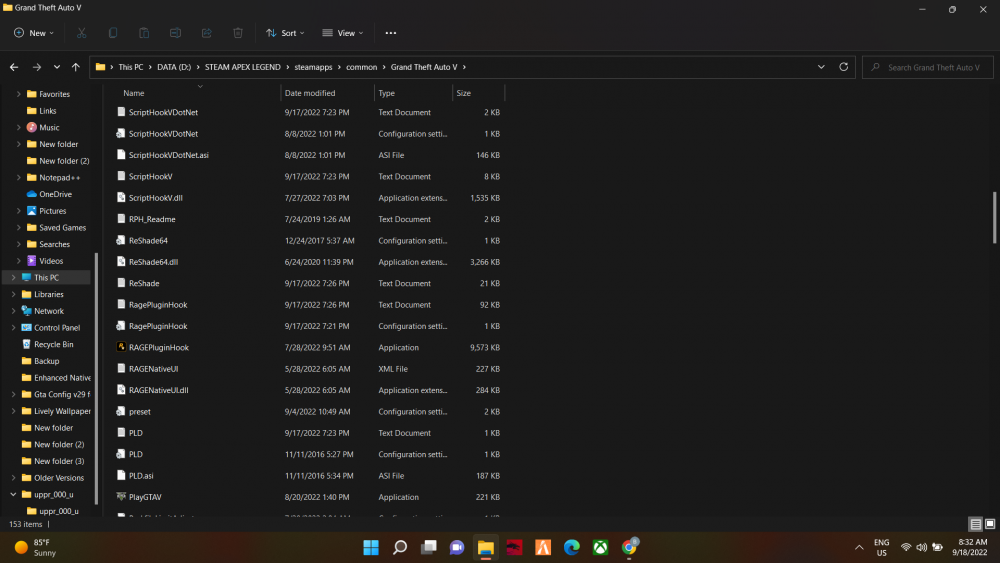Expand the Libraries tree node
Screen dimensions: 1000x563
coord(13,295)
